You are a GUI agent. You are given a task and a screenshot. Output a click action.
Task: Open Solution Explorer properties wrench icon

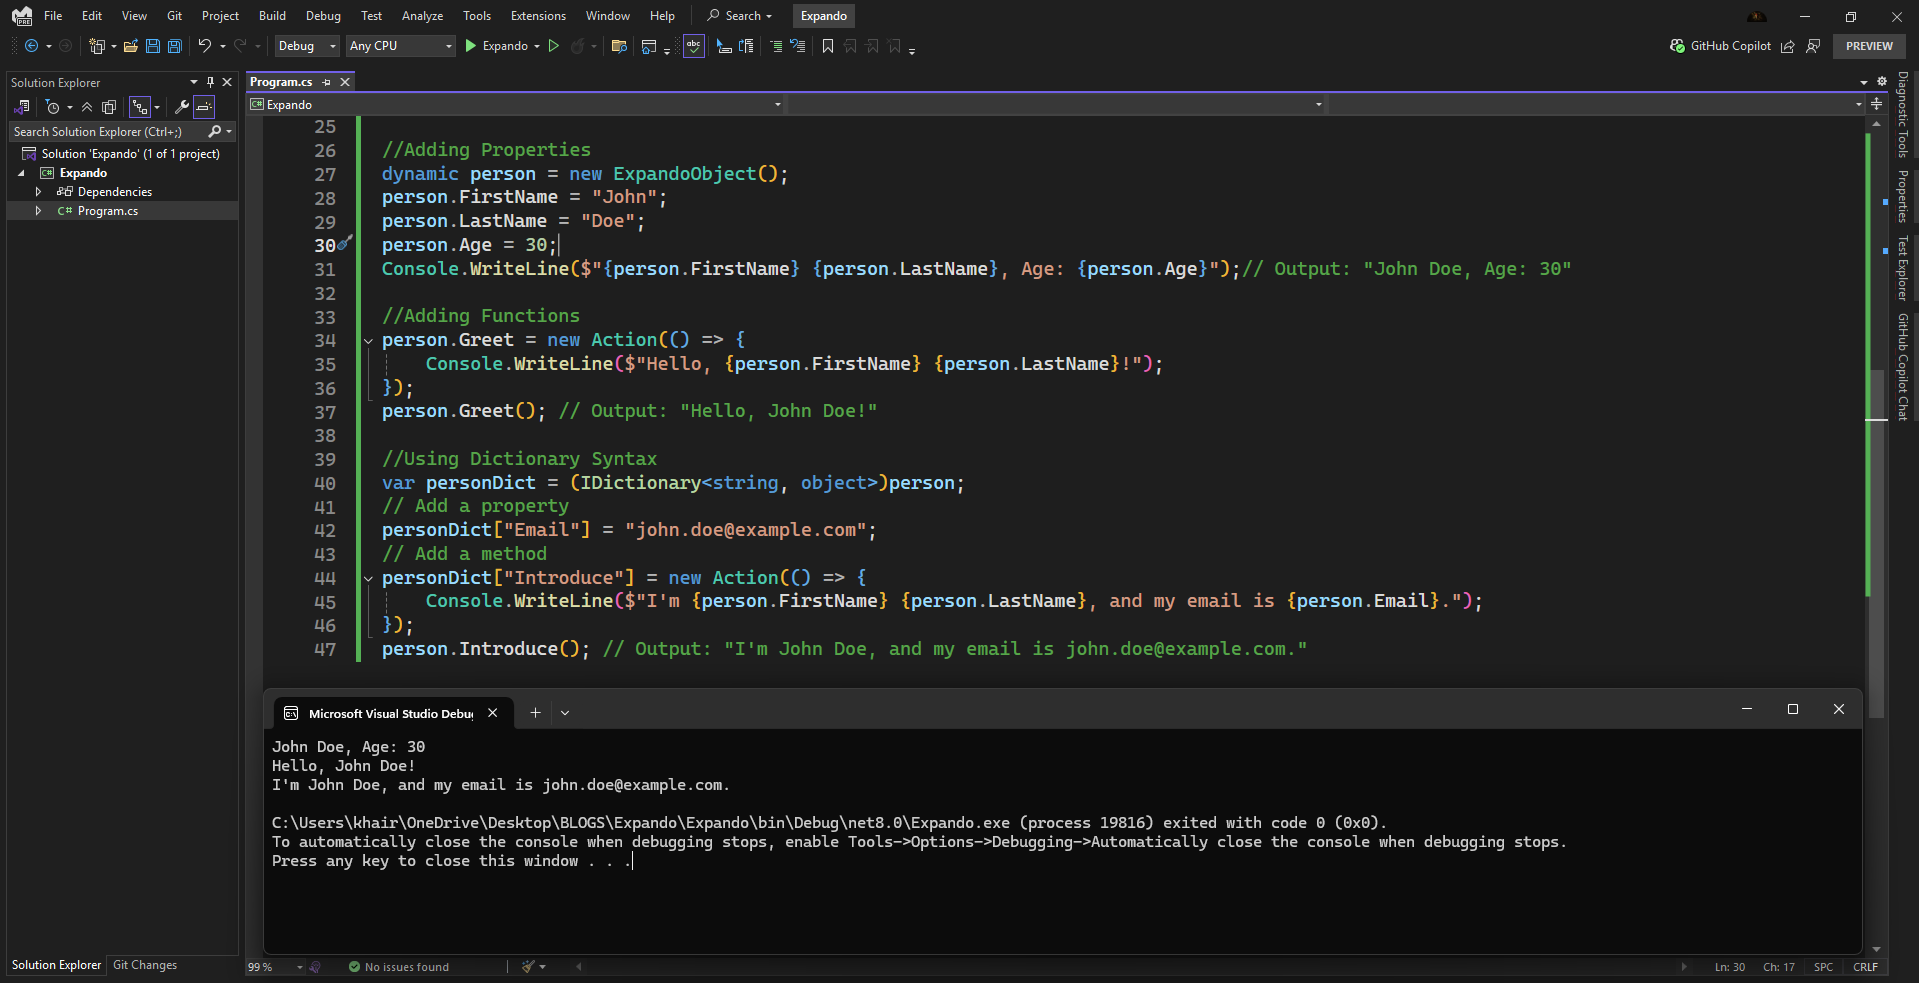(x=181, y=107)
